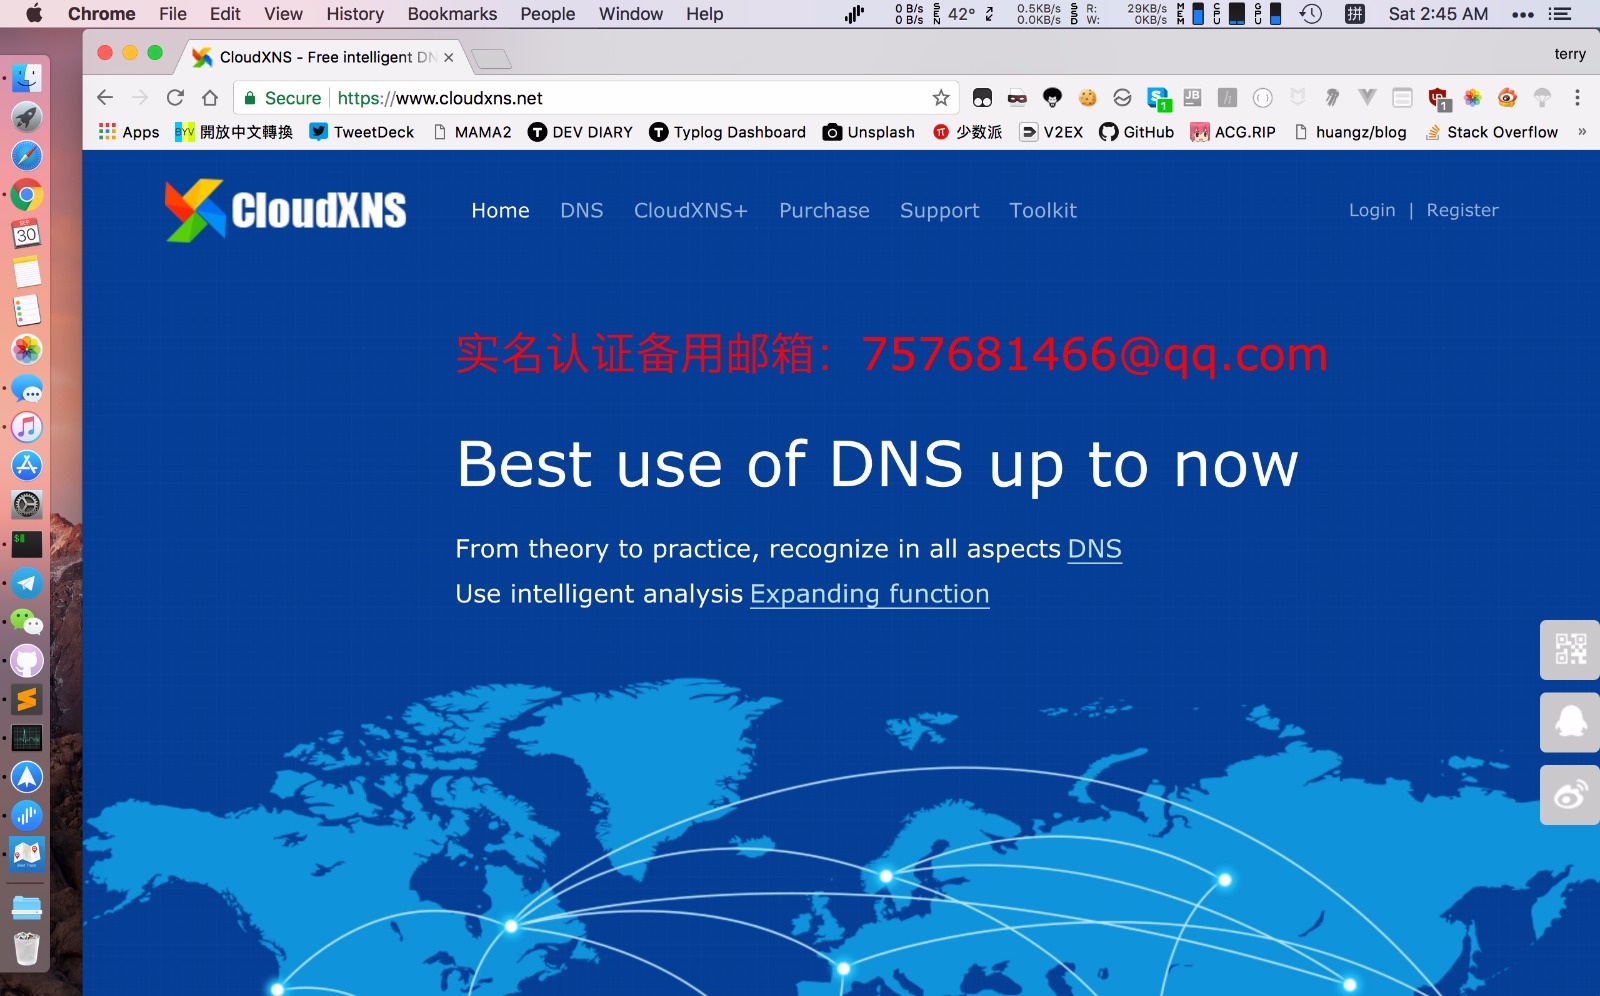This screenshot has height=996, width=1600.
Task: Click the Login link
Action: [1372, 210]
